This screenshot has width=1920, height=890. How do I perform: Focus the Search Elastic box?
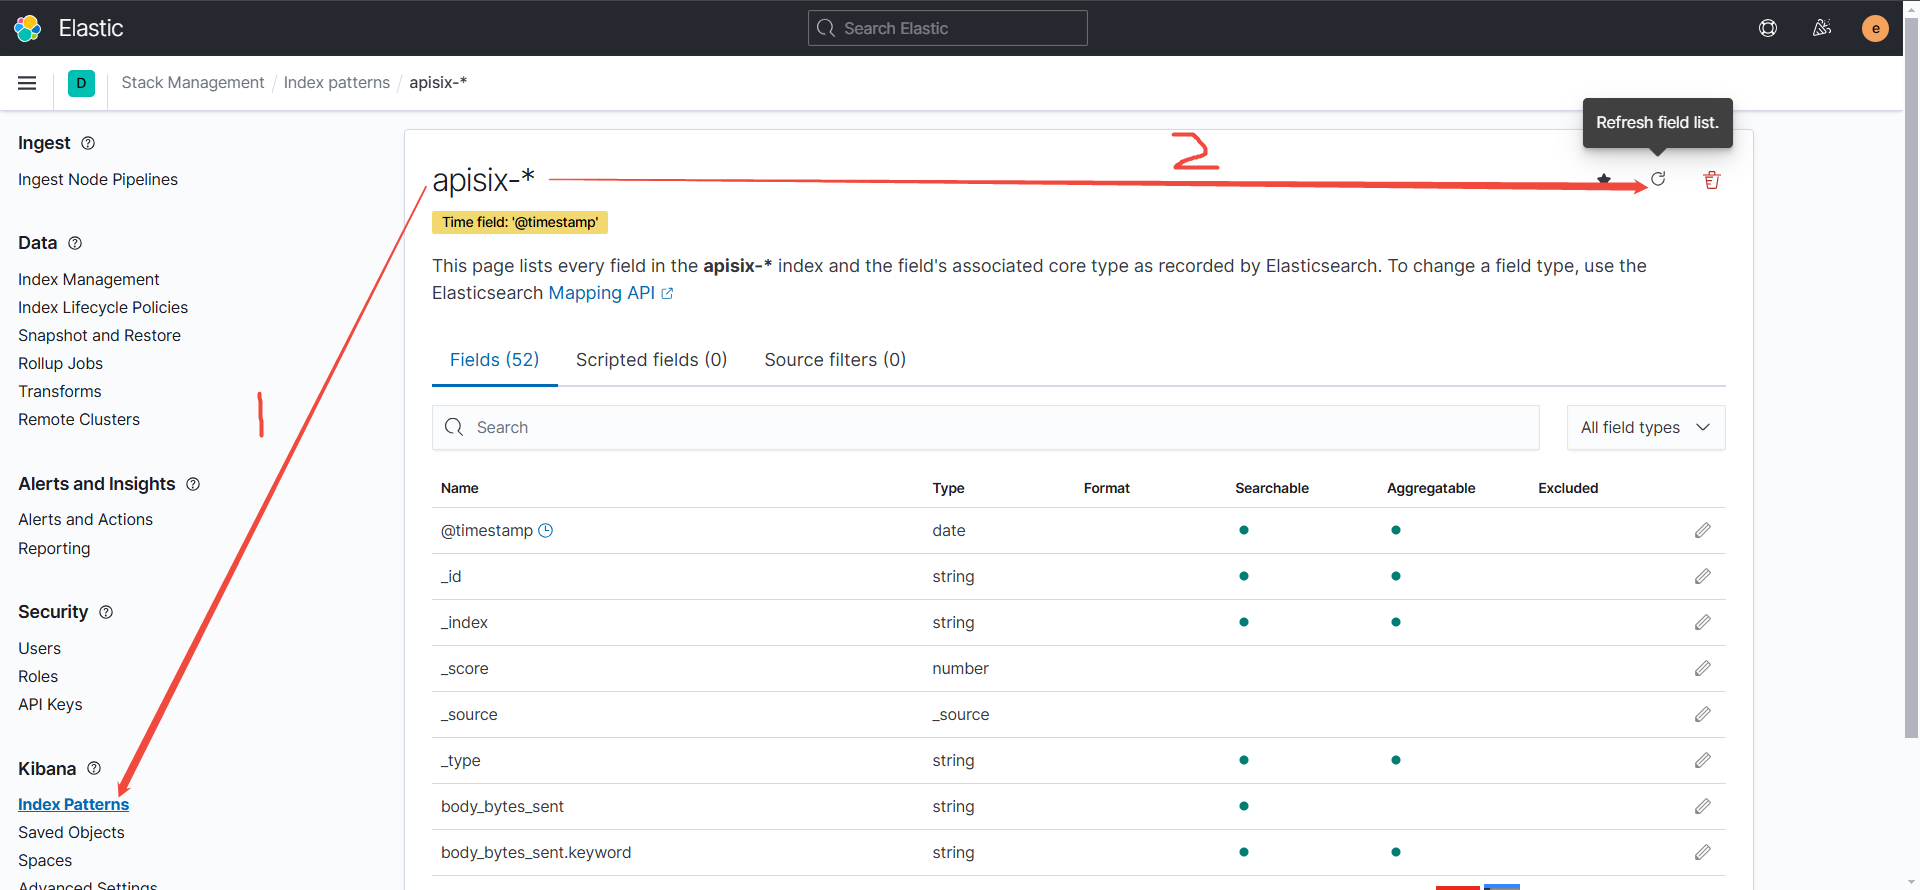[x=947, y=28]
